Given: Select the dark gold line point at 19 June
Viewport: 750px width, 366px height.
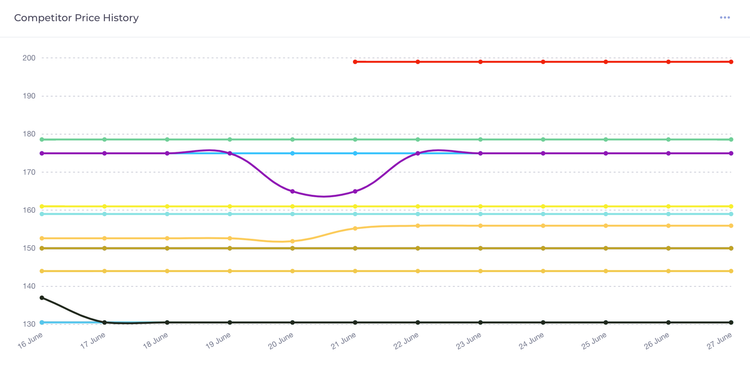Looking at the screenshot, I should pos(230,248).
